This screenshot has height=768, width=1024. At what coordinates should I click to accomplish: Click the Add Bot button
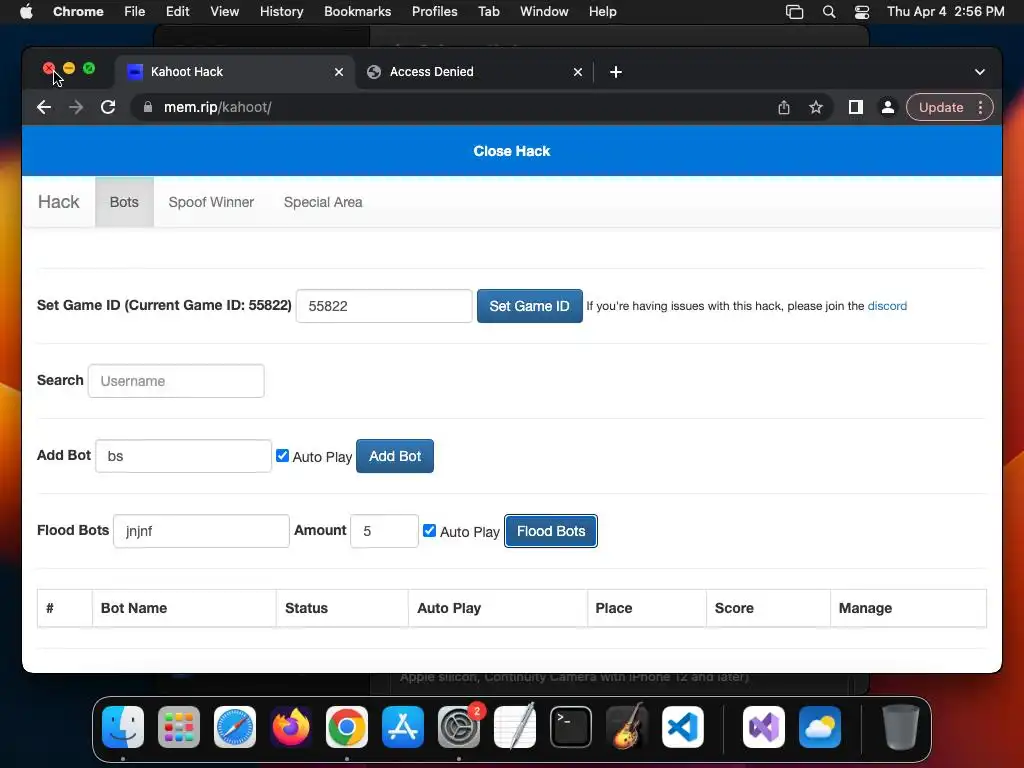[x=394, y=456]
